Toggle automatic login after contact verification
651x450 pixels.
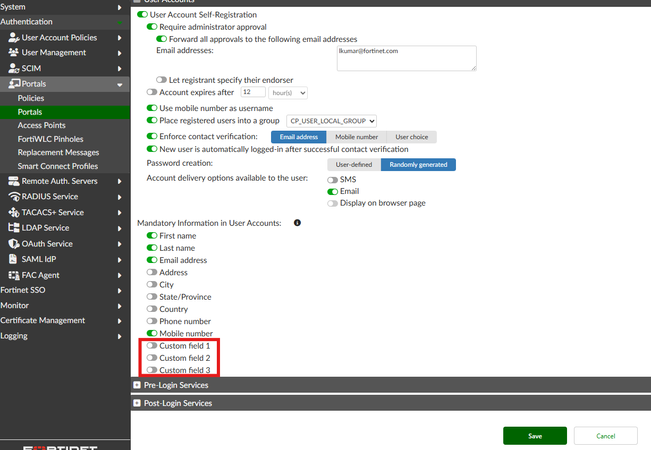click(x=152, y=149)
